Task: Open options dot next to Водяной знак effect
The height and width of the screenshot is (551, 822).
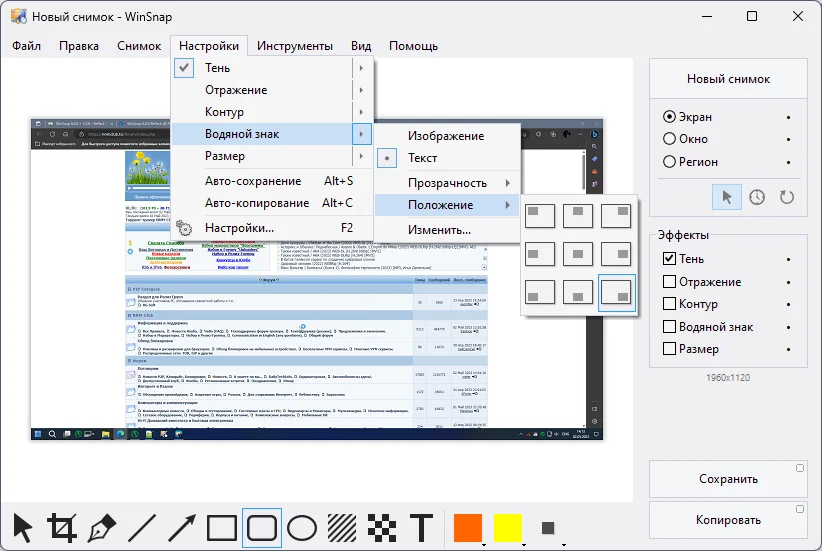Action: click(788, 327)
